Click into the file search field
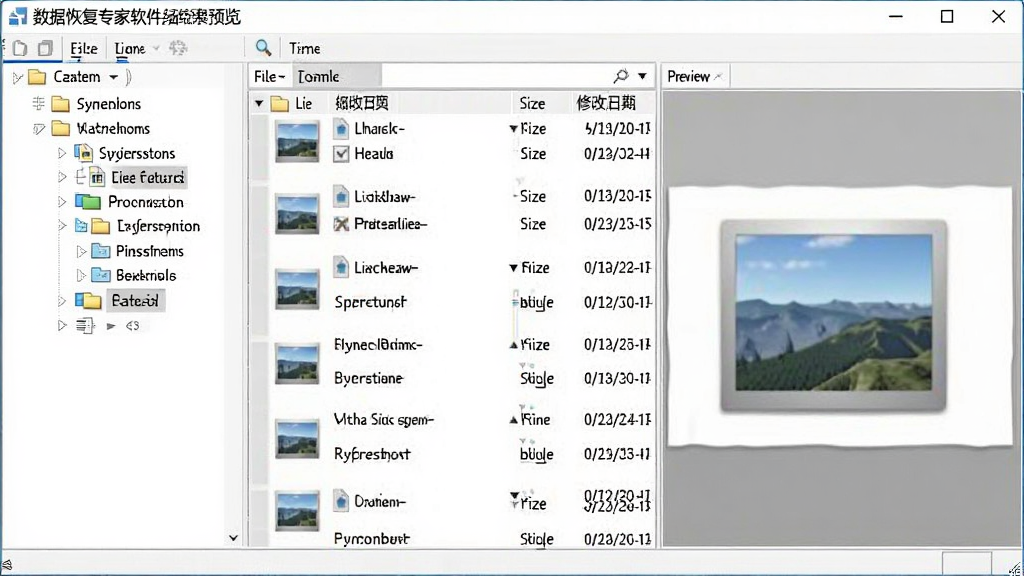1024x576 pixels. pyautogui.click(x=496, y=76)
